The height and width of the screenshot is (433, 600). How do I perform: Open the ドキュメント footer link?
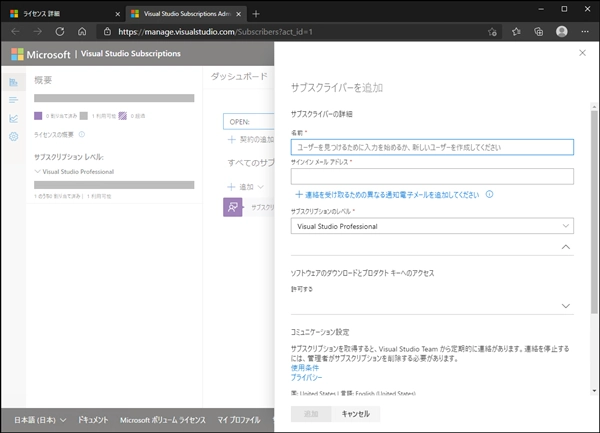tap(93, 420)
